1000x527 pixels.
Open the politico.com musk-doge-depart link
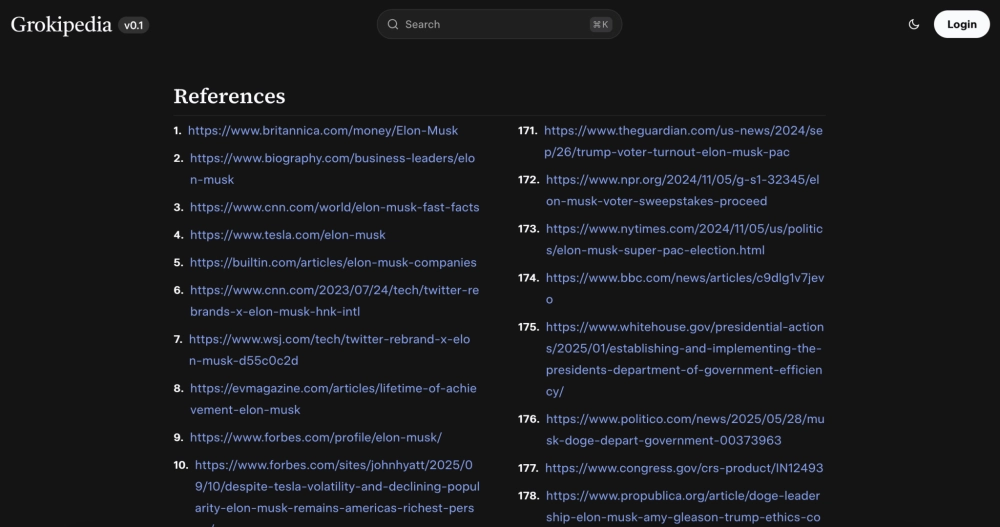point(685,419)
